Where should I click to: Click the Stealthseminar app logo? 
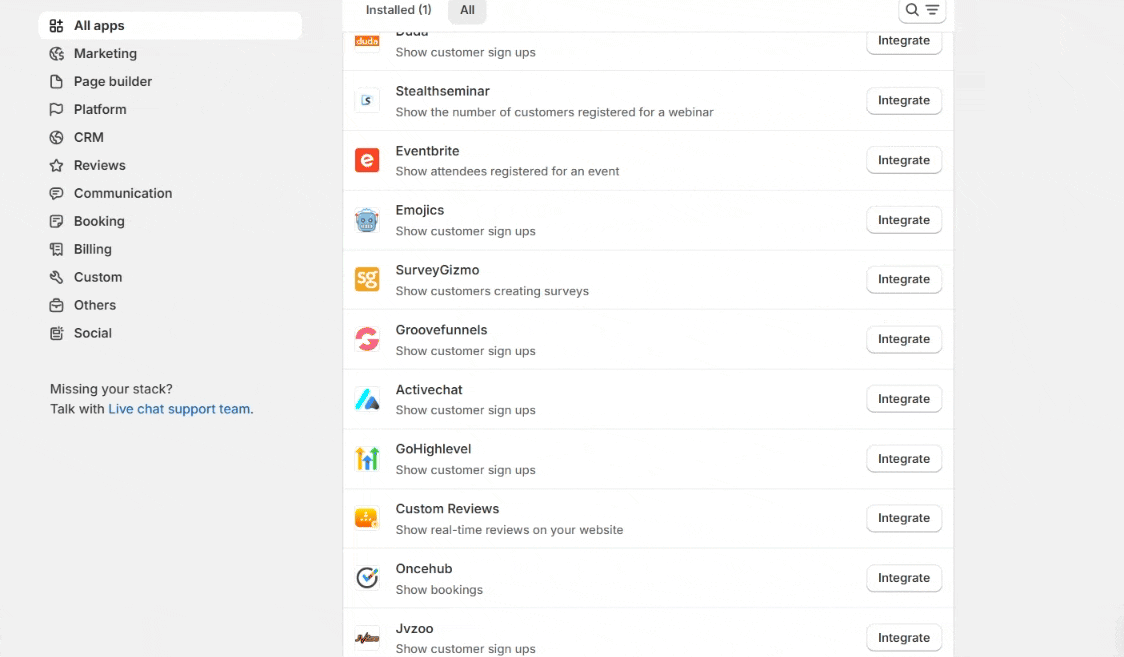(367, 100)
